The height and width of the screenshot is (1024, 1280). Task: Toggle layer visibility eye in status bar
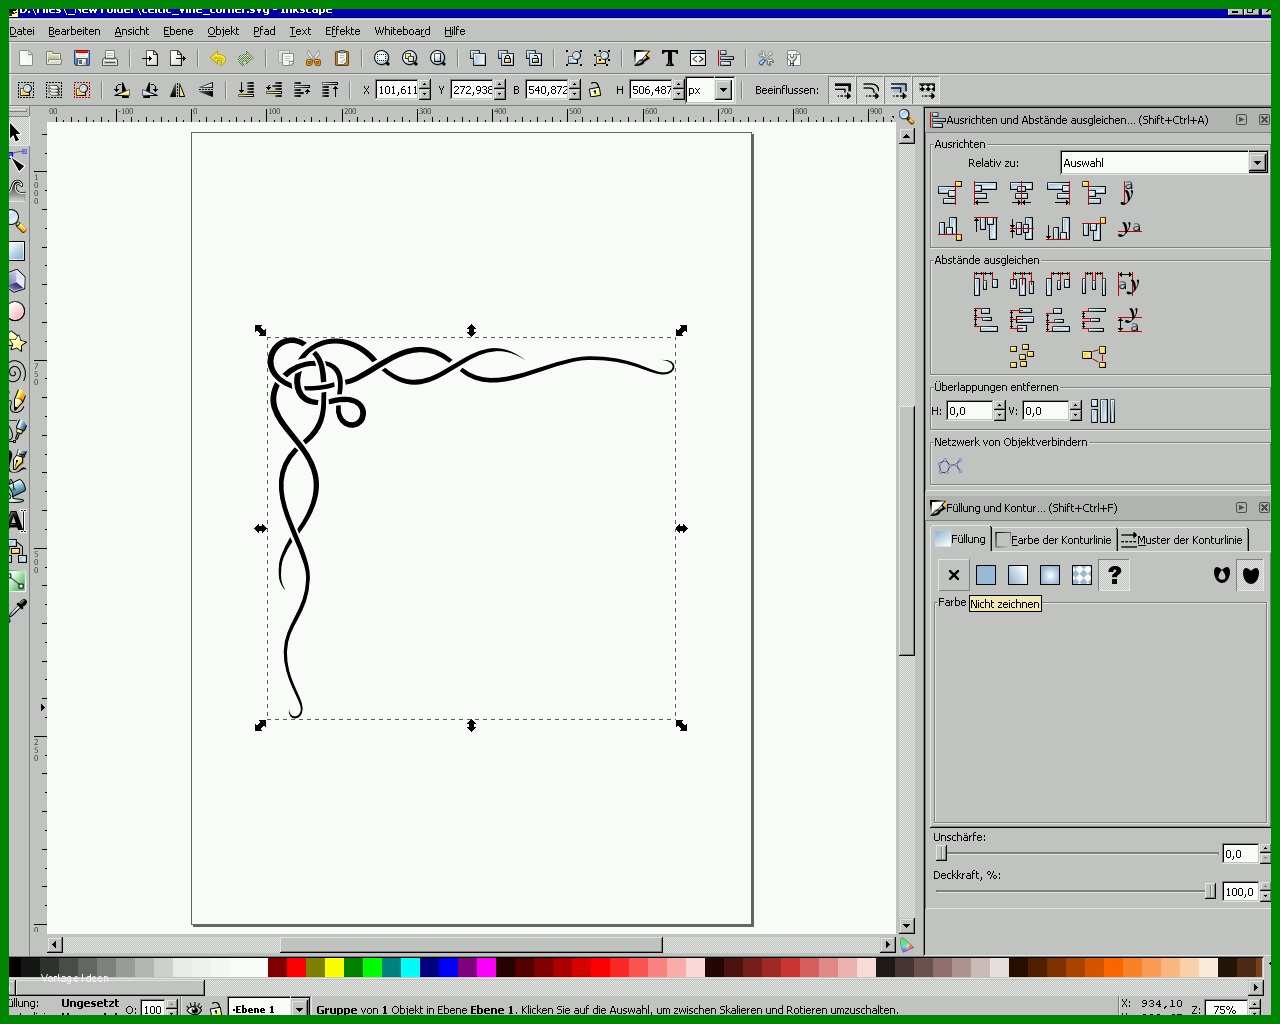pyautogui.click(x=194, y=1010)
